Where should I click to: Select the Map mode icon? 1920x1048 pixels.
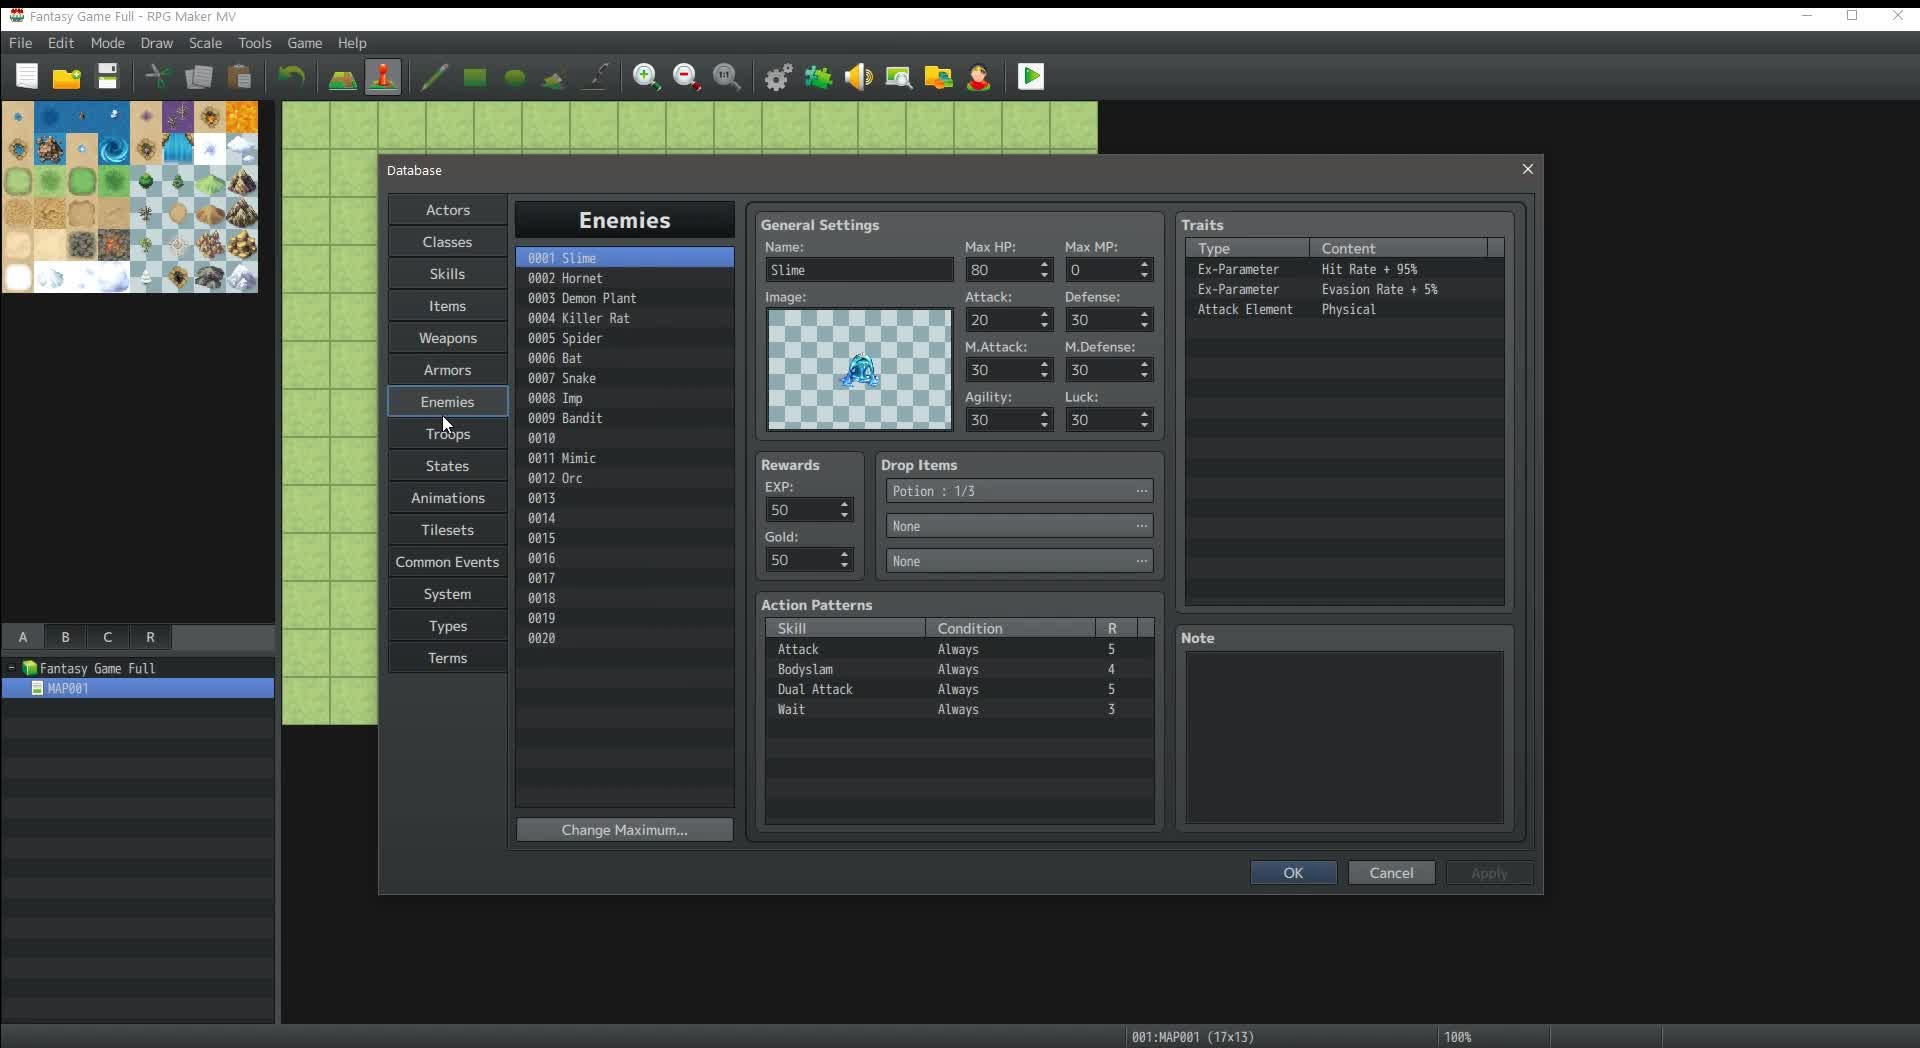343,77
